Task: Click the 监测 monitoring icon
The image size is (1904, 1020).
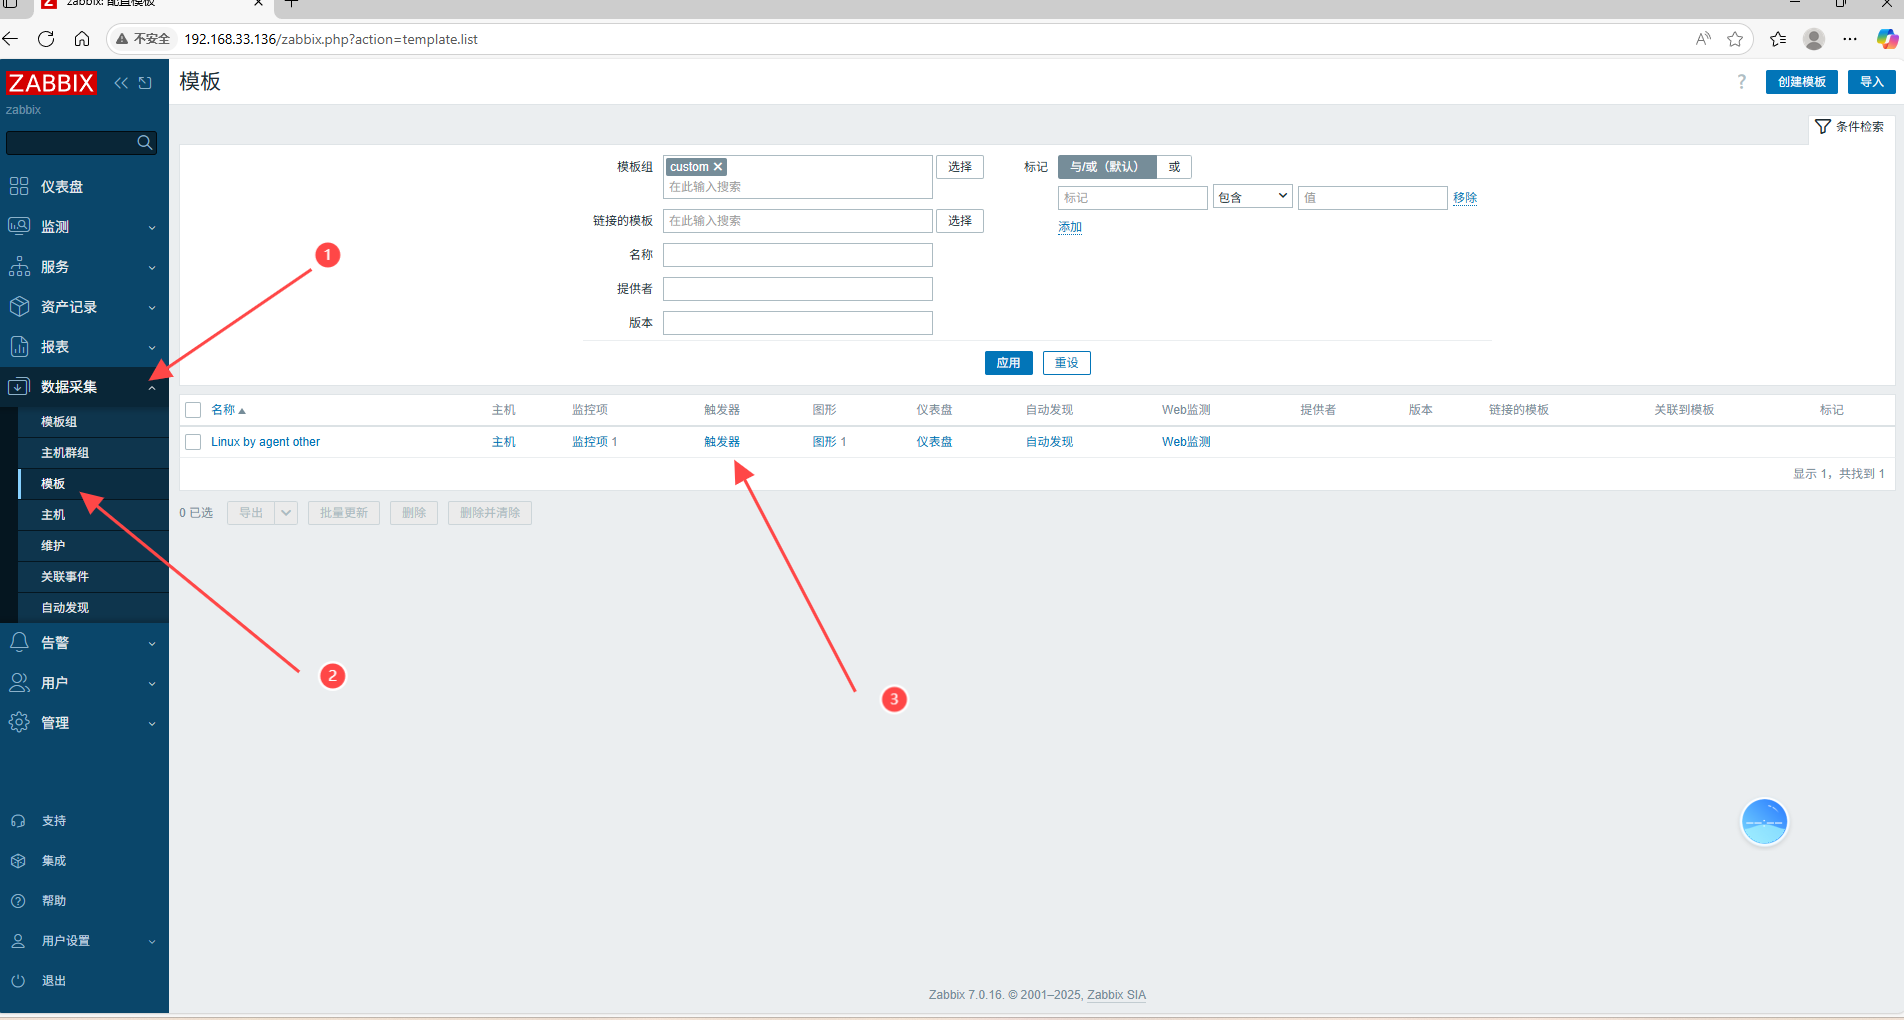Action: coord(19,227)
